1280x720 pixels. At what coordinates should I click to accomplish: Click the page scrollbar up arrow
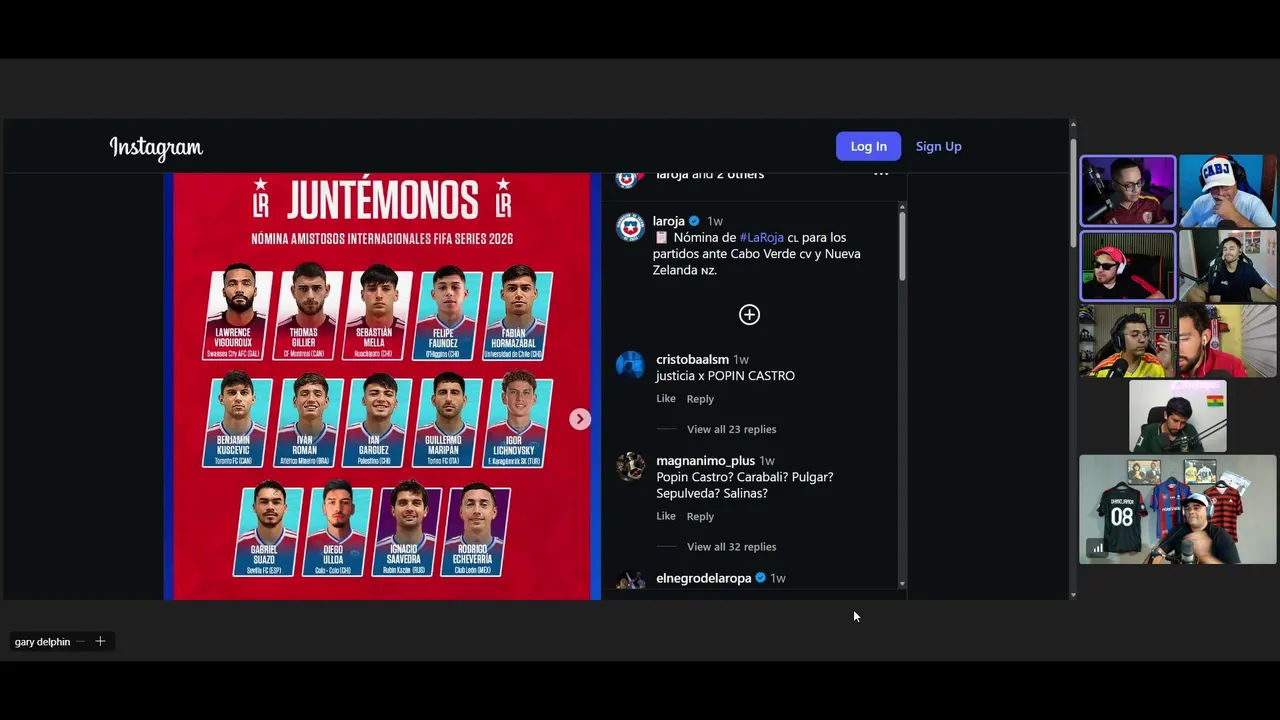tap(1073, 125)
